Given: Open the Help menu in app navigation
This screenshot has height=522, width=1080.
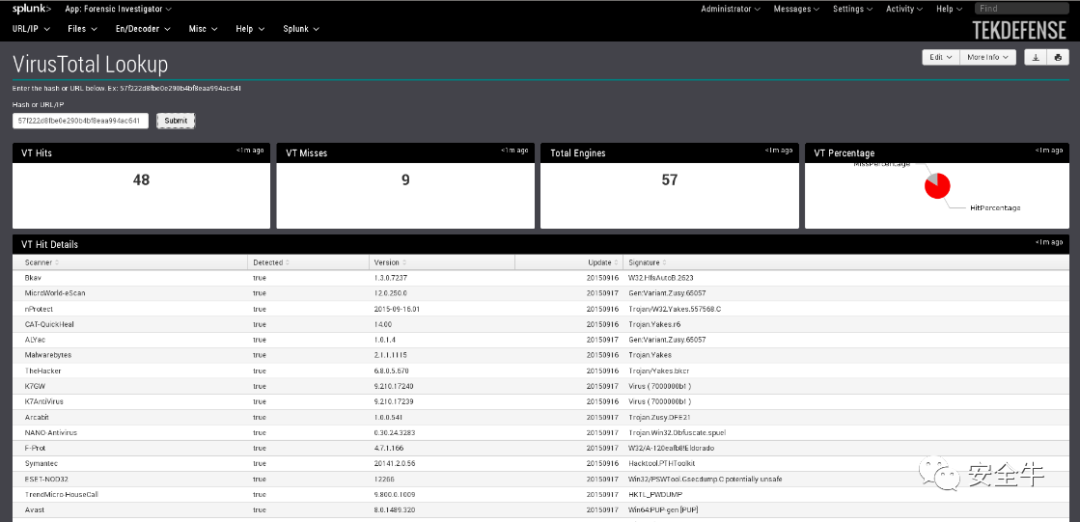Looking at the screenshot, I should point(250,29).
